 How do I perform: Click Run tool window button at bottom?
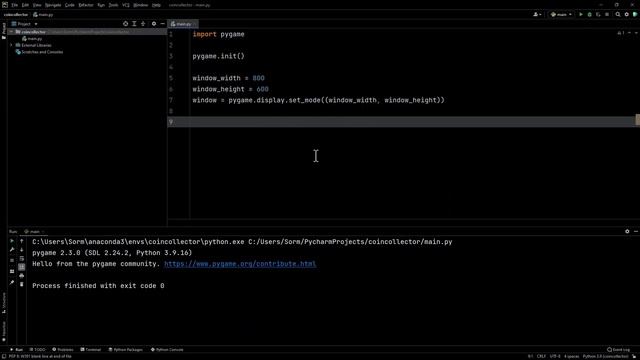tap(16, 350)
